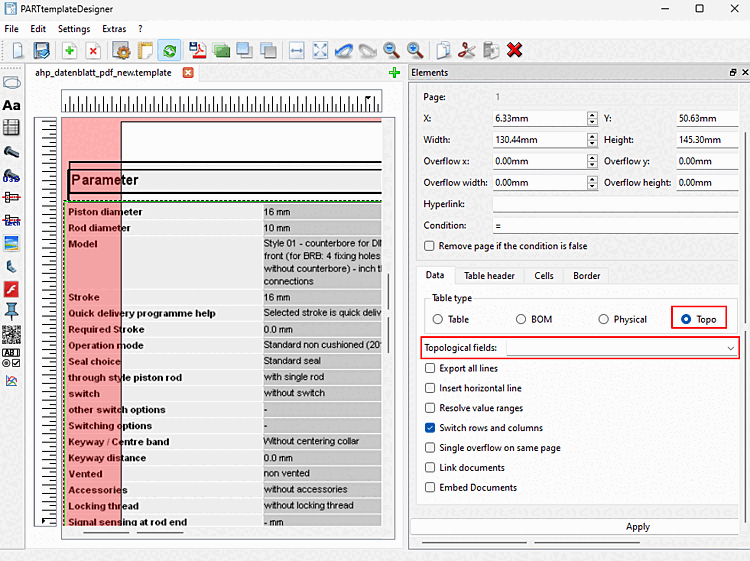Delete element with large red X icon
The image size is (750, 561).
[514, 50]
